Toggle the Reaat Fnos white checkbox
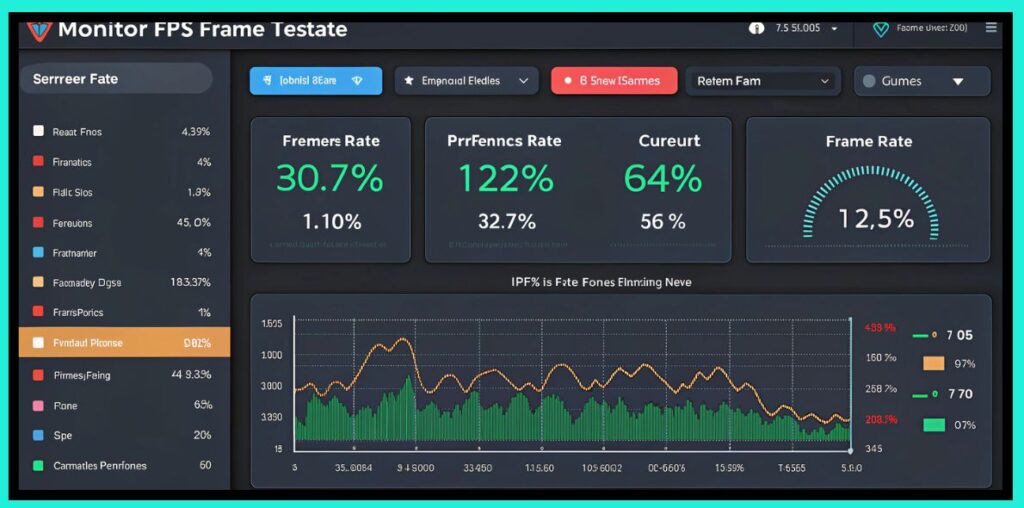The image size is (1024, 508). (x=38, y=131)
